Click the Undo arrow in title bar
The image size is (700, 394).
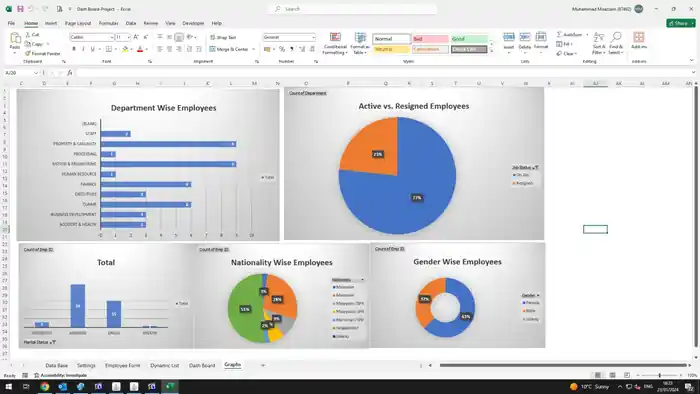click(x=31, y=9)
